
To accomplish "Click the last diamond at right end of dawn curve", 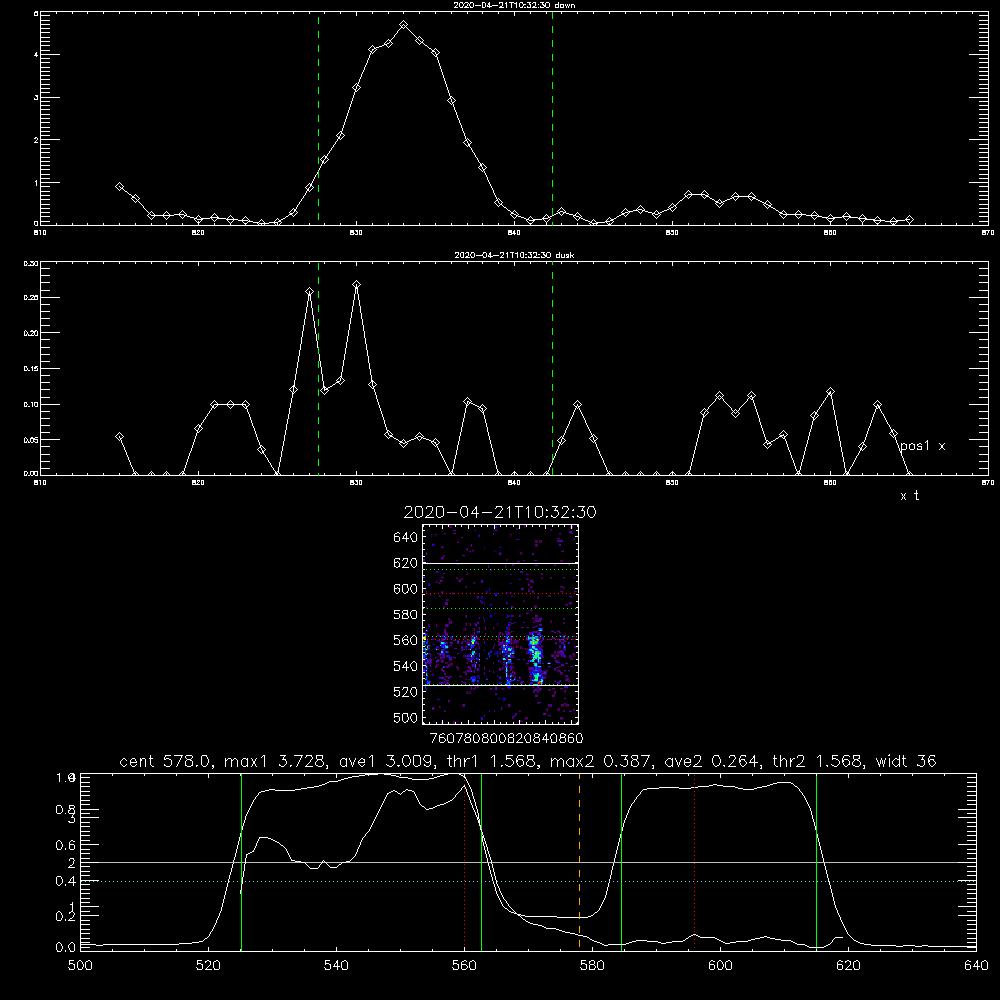I will click(x=909, y=219).
